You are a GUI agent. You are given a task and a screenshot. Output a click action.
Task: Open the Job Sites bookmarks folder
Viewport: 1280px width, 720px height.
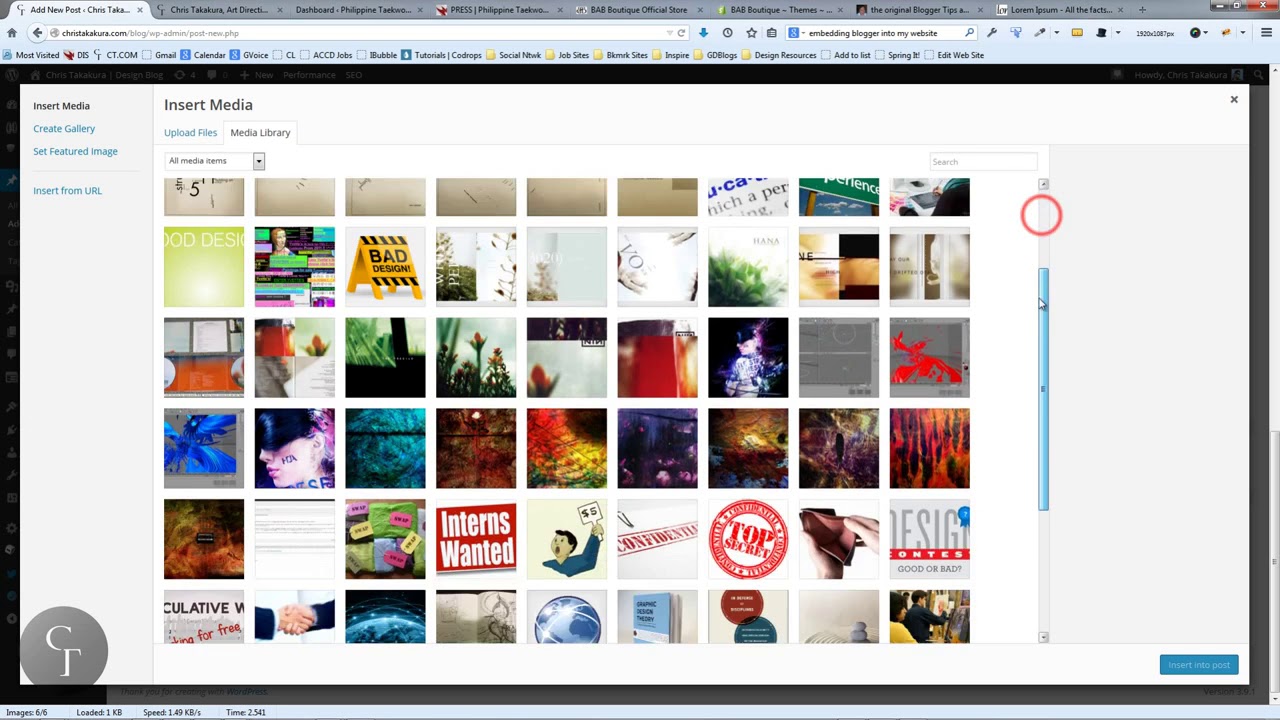tap(567, 55)
